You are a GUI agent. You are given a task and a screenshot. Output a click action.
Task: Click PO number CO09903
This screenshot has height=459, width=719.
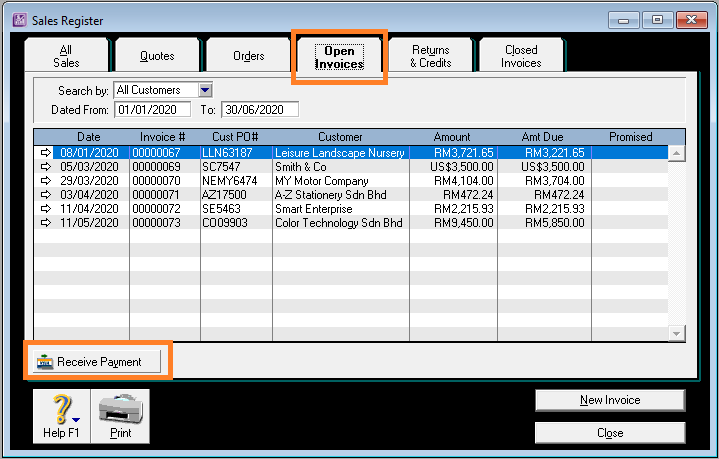(225, 223)
